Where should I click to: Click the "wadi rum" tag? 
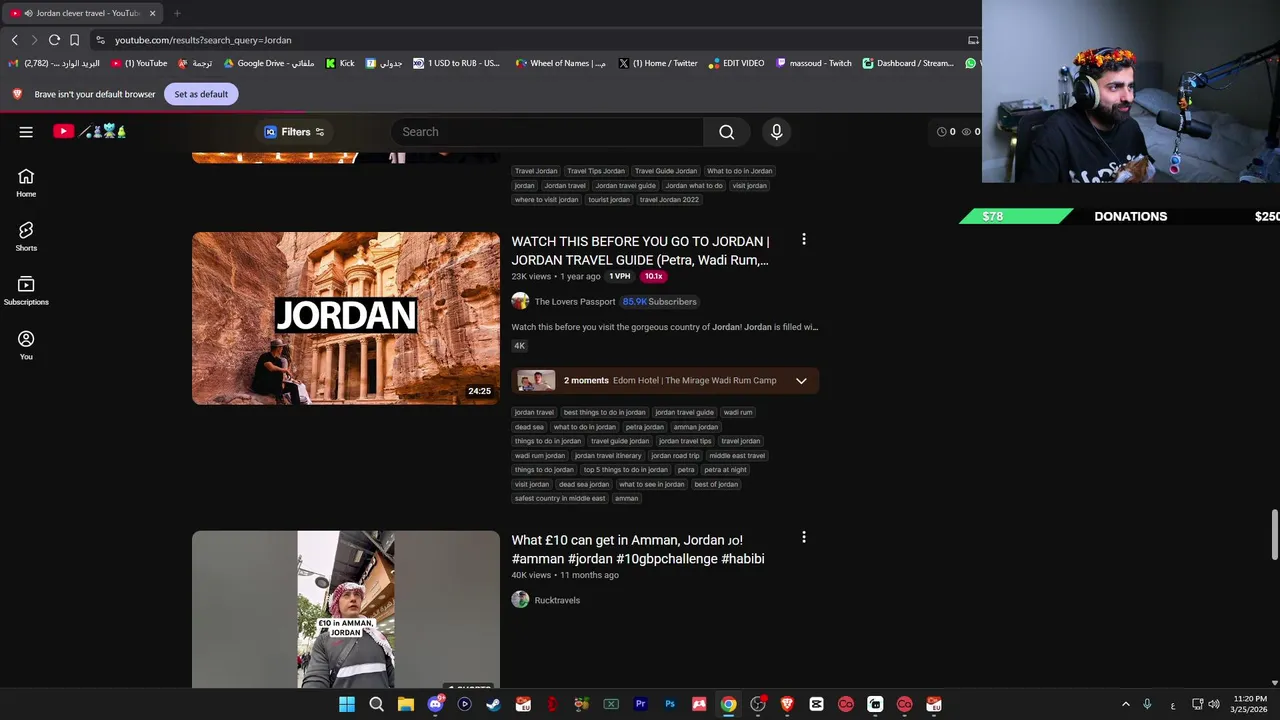pos(738,412)
